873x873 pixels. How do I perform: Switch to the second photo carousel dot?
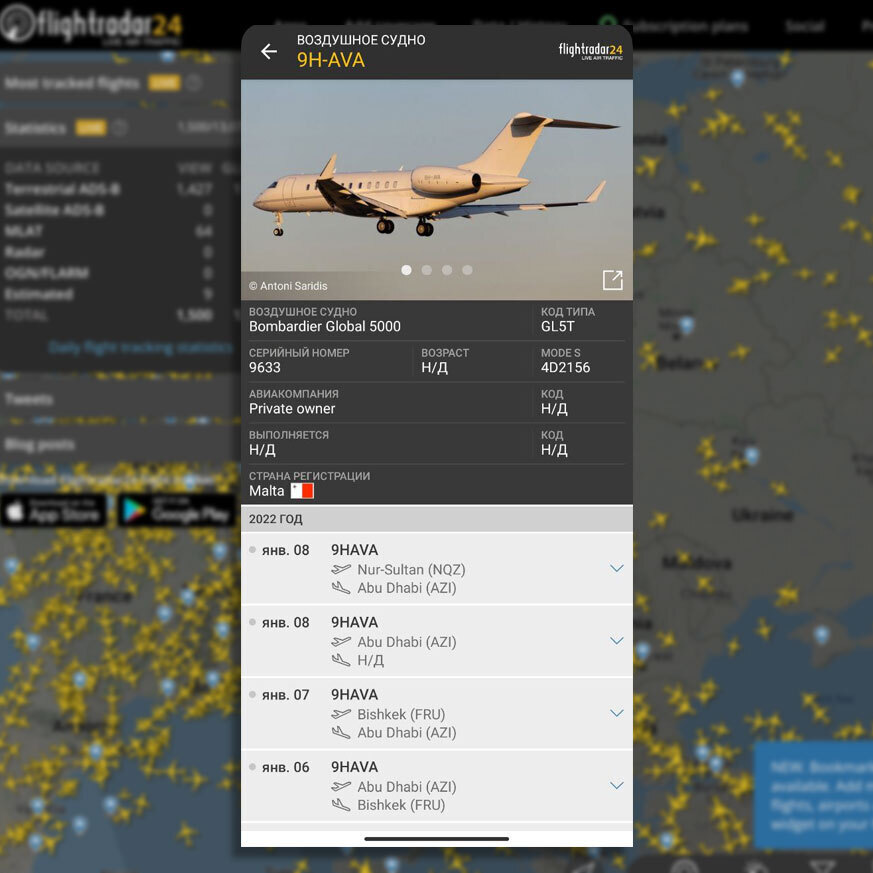[x=427, y=270]
